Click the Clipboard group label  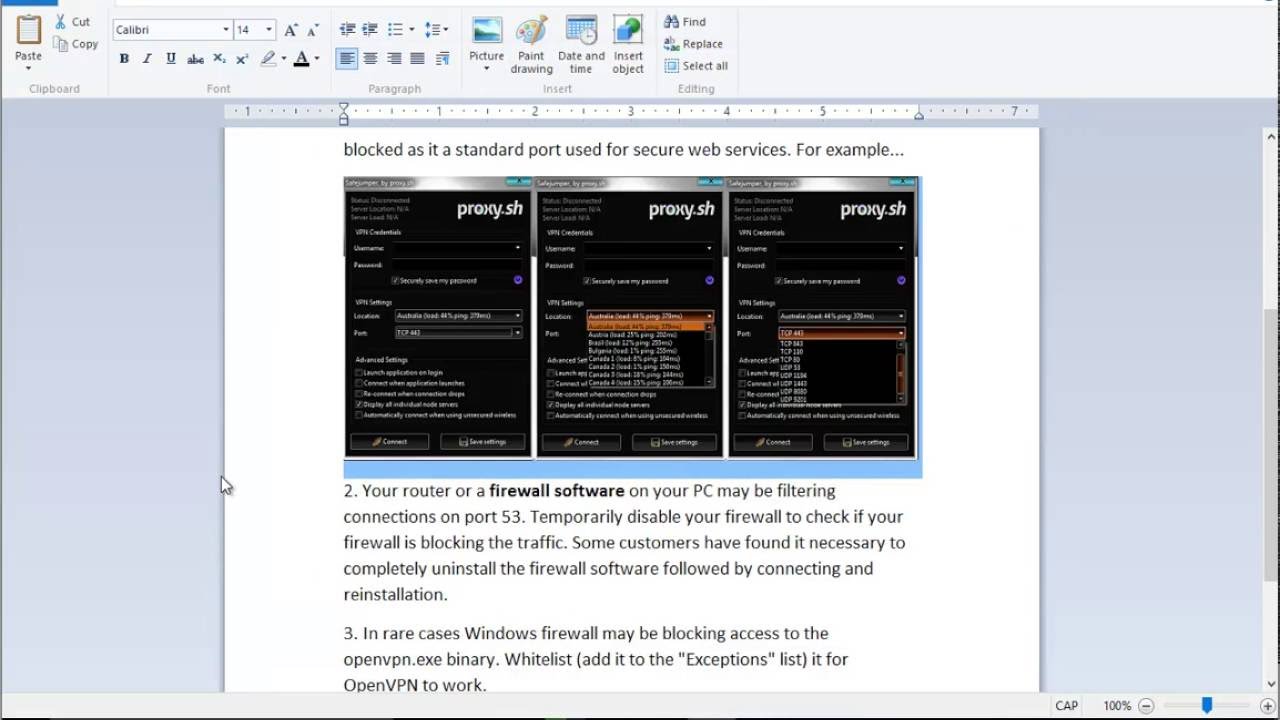click(54, 89)
